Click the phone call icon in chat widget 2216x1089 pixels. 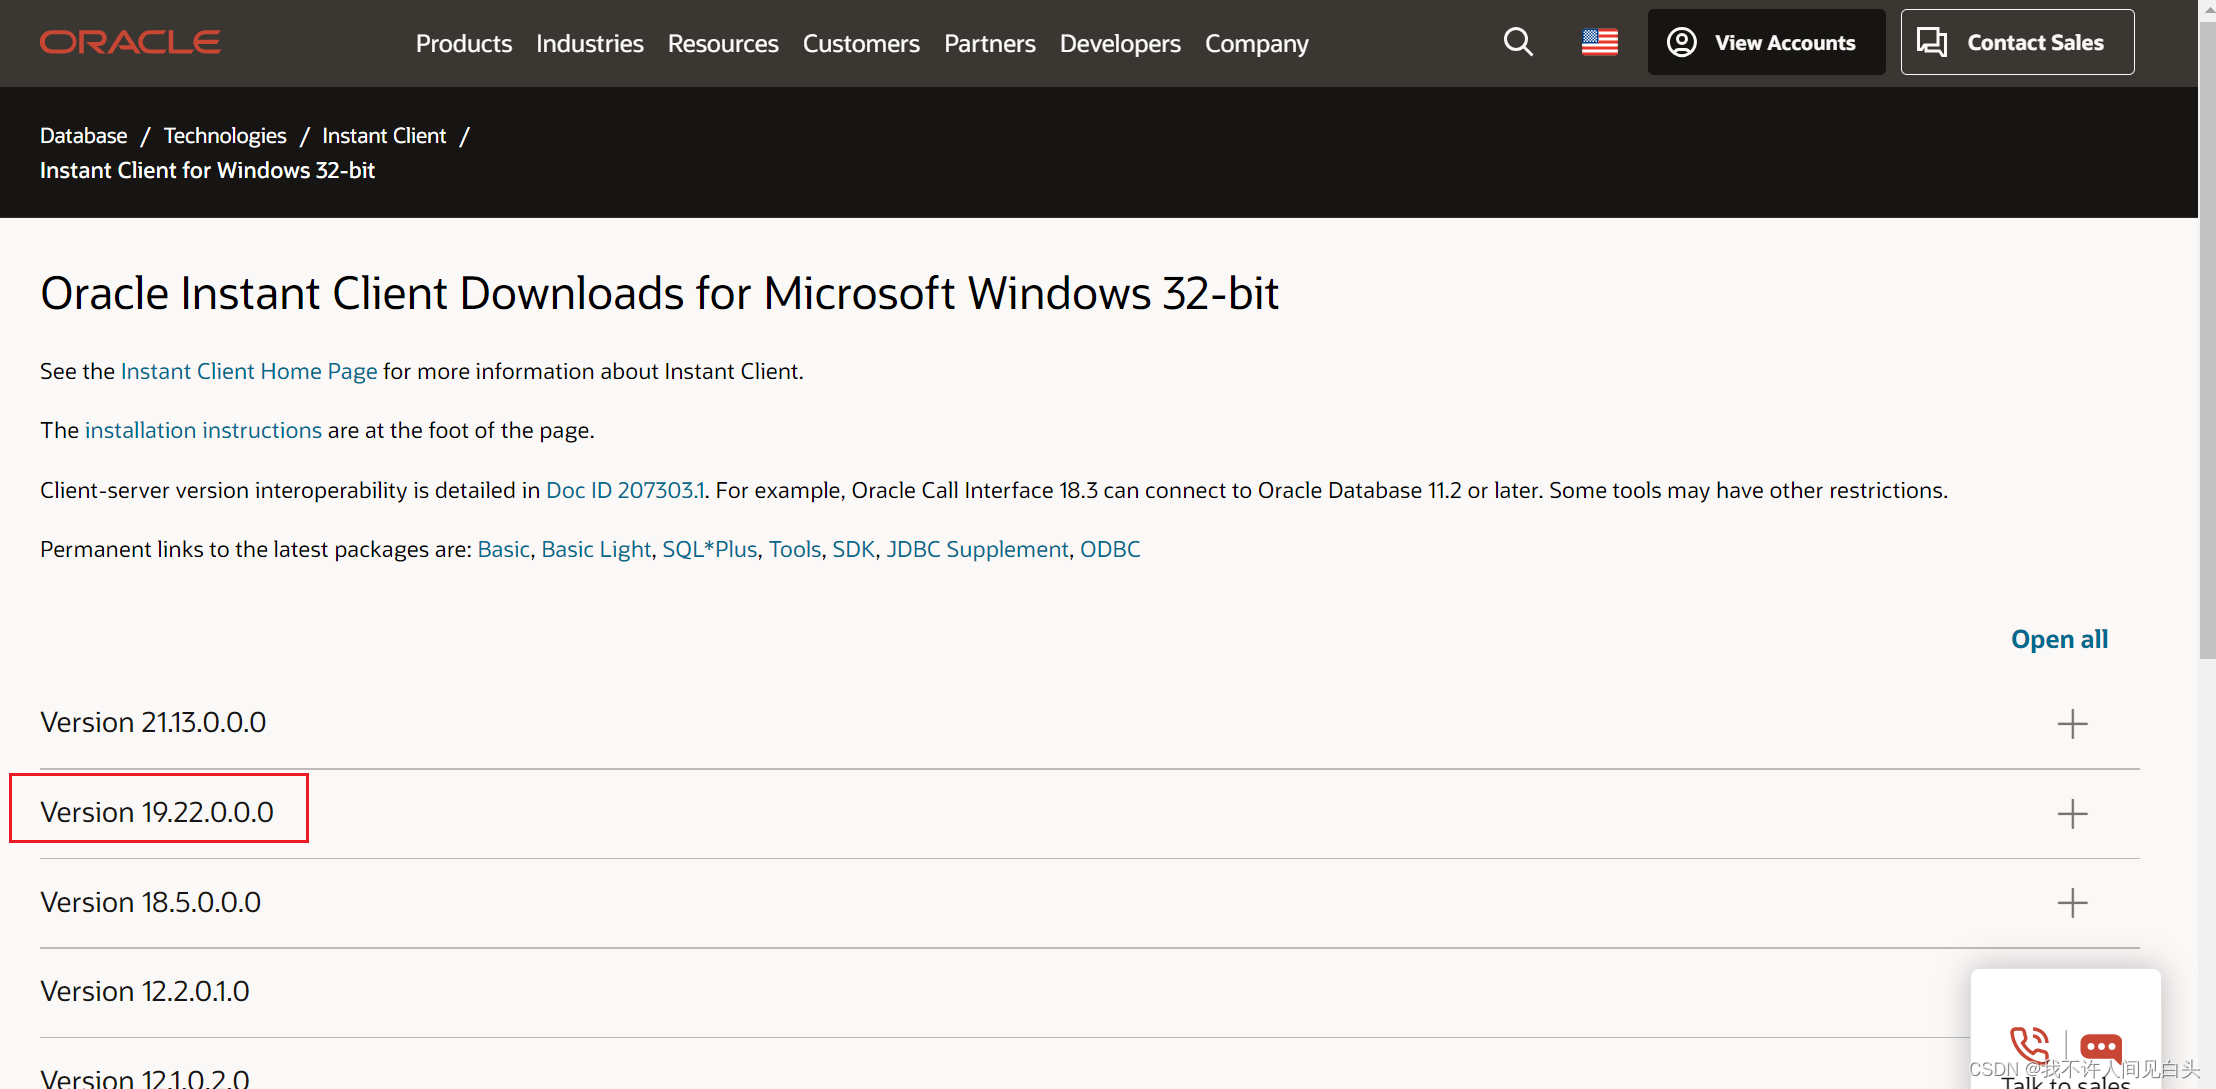[2029, 1045]
